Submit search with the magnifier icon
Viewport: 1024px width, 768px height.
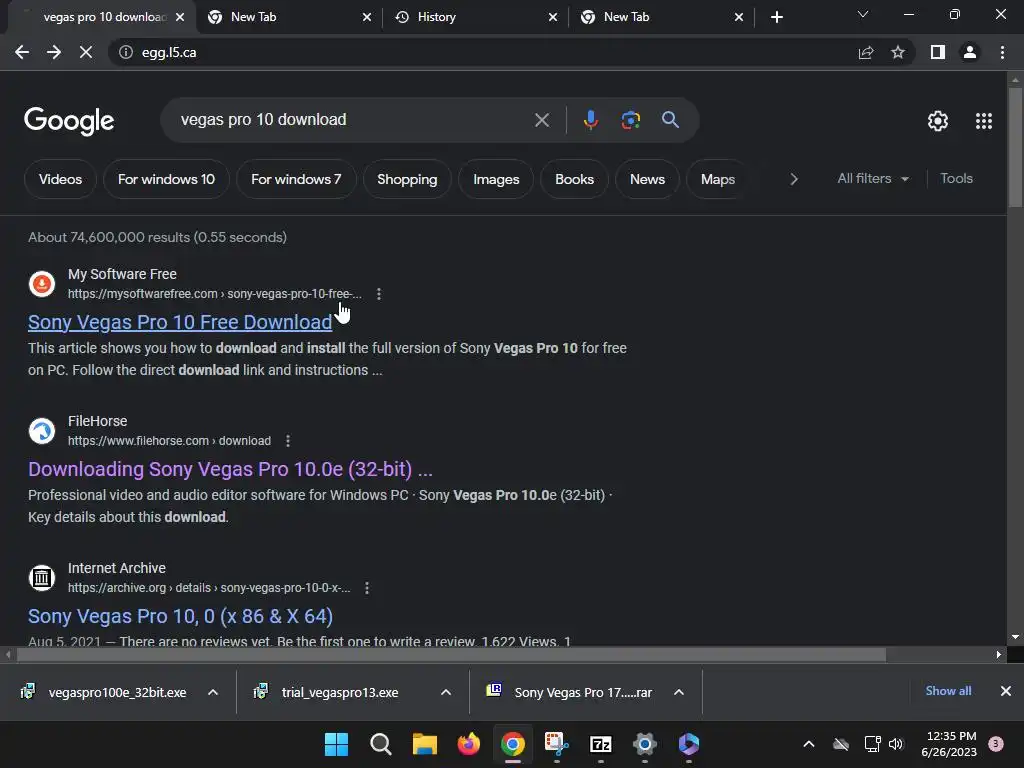(670, 120)
